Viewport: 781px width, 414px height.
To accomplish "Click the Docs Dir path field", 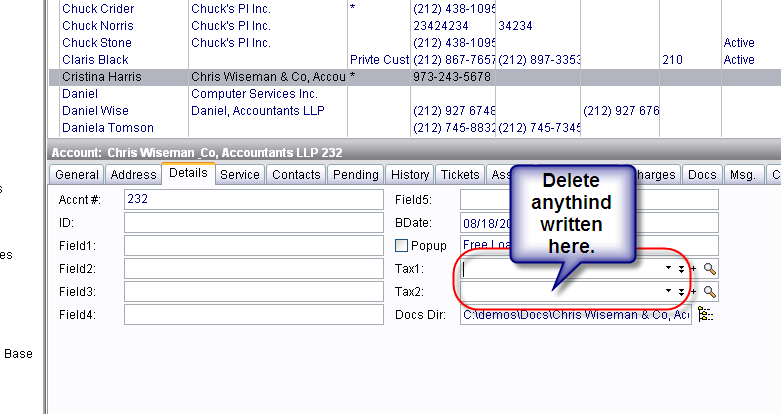I will [575, 316].
